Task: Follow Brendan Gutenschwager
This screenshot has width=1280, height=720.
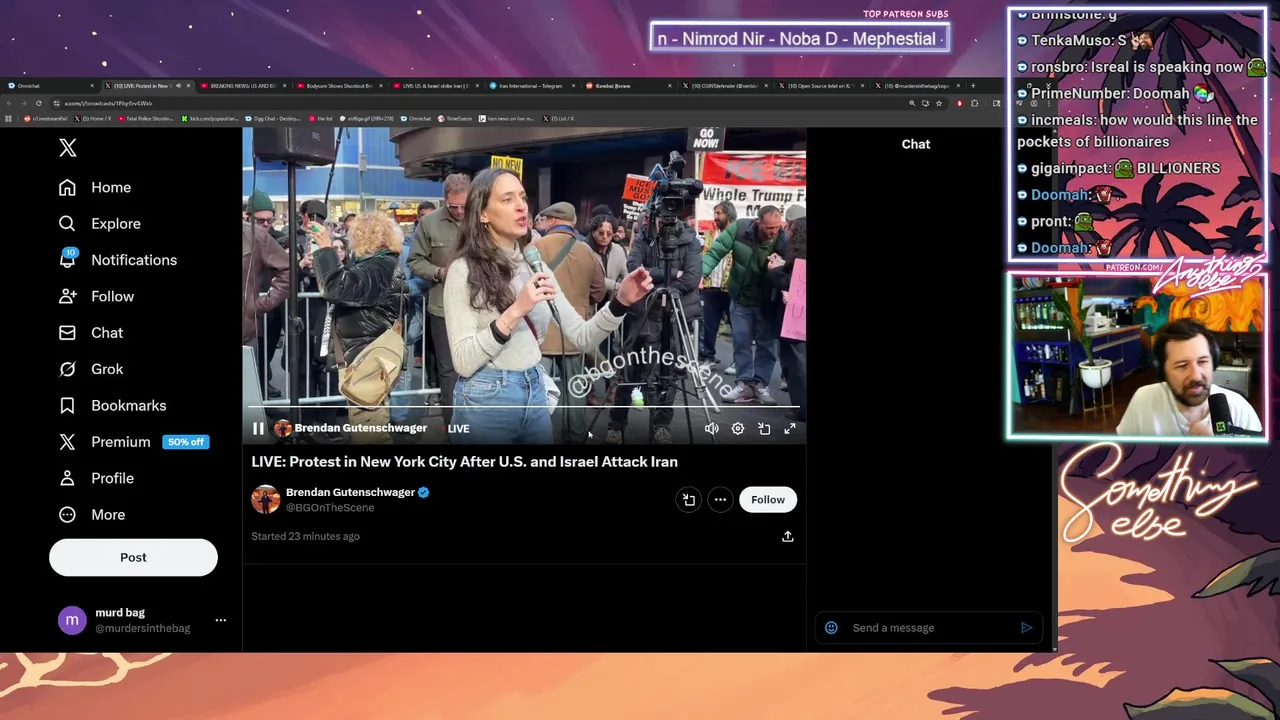Action: tap(768, 500)
